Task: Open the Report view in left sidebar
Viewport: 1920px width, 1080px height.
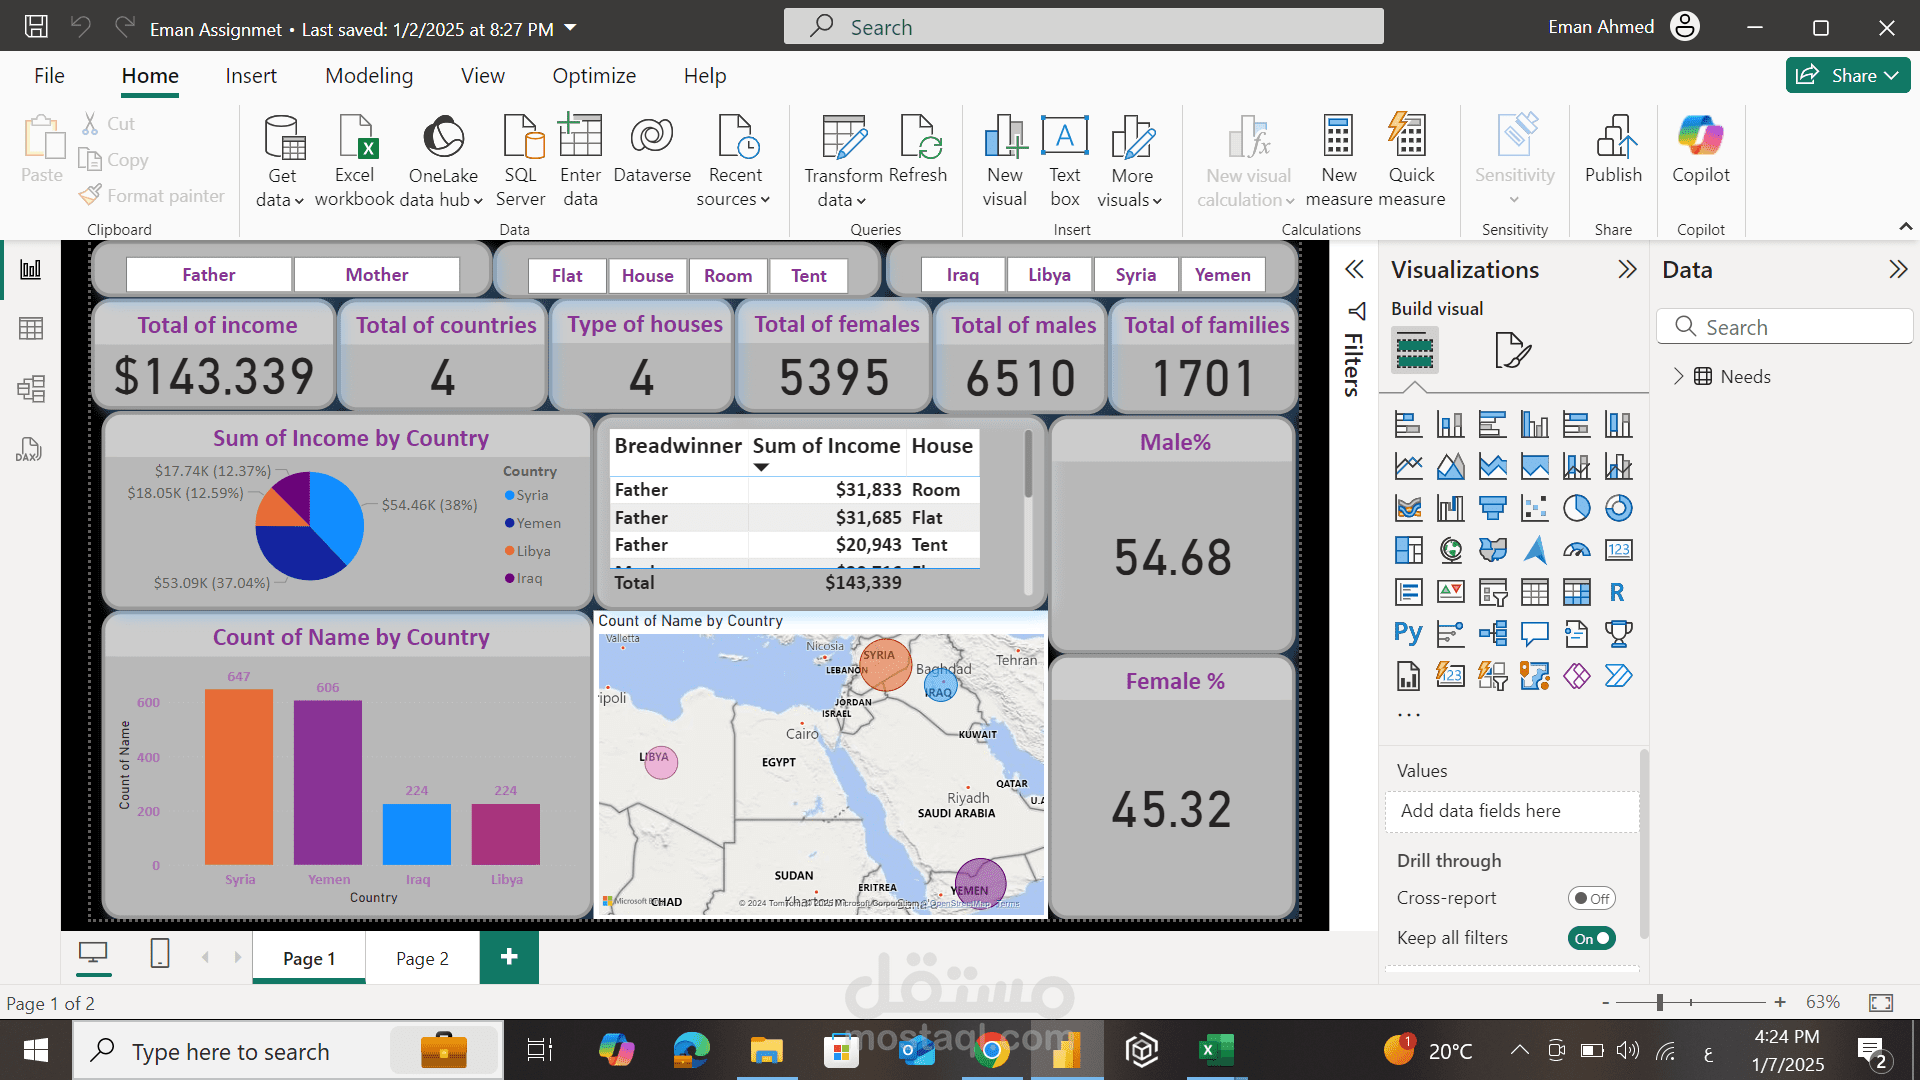Action: (x=31, y=269)
